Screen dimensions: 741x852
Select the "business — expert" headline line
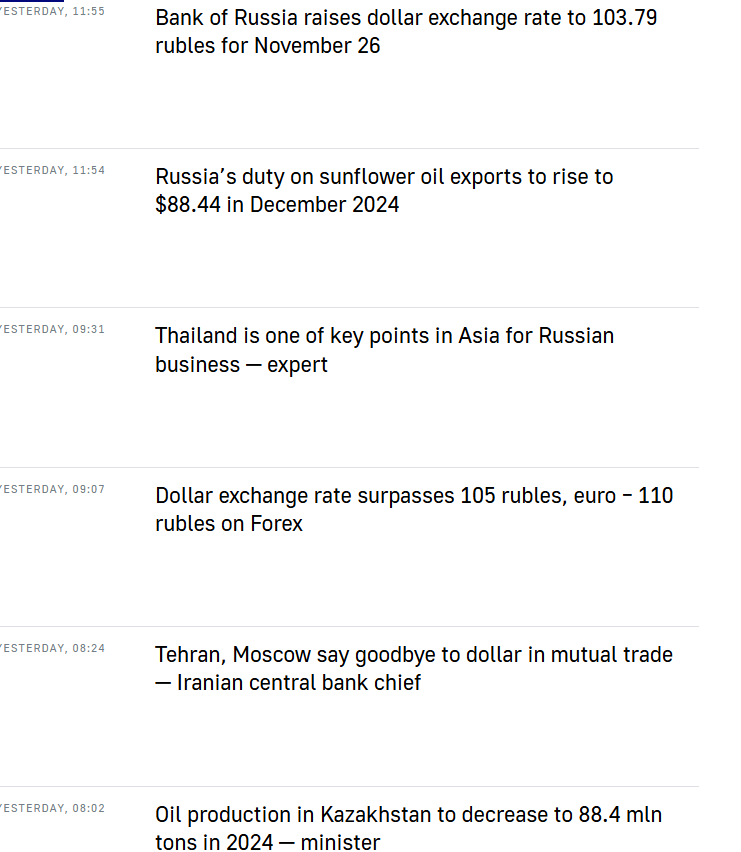tap(241, 365)
